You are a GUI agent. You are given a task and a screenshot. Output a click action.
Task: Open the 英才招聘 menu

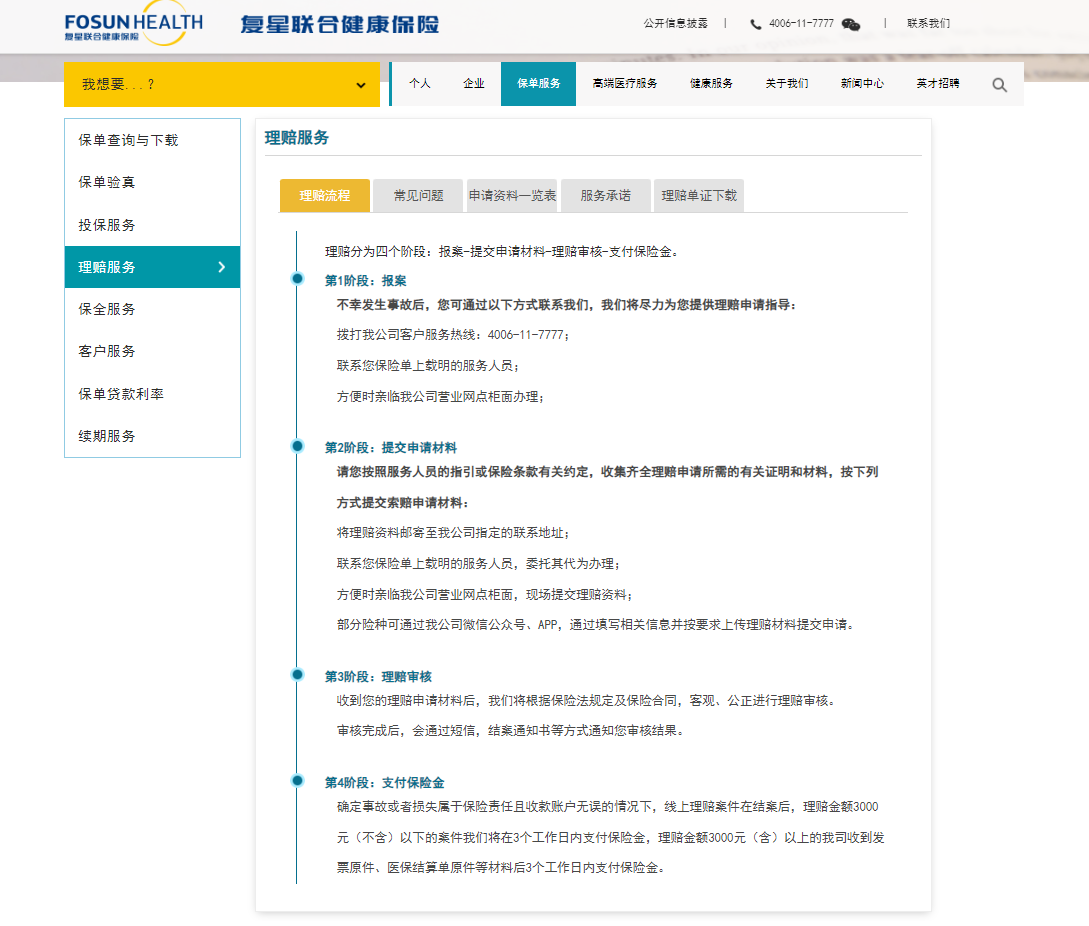(x=938, y=83)
